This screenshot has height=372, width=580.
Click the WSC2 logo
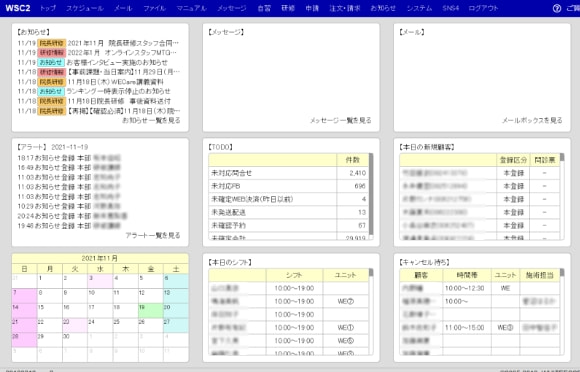[x=18, y=8]
